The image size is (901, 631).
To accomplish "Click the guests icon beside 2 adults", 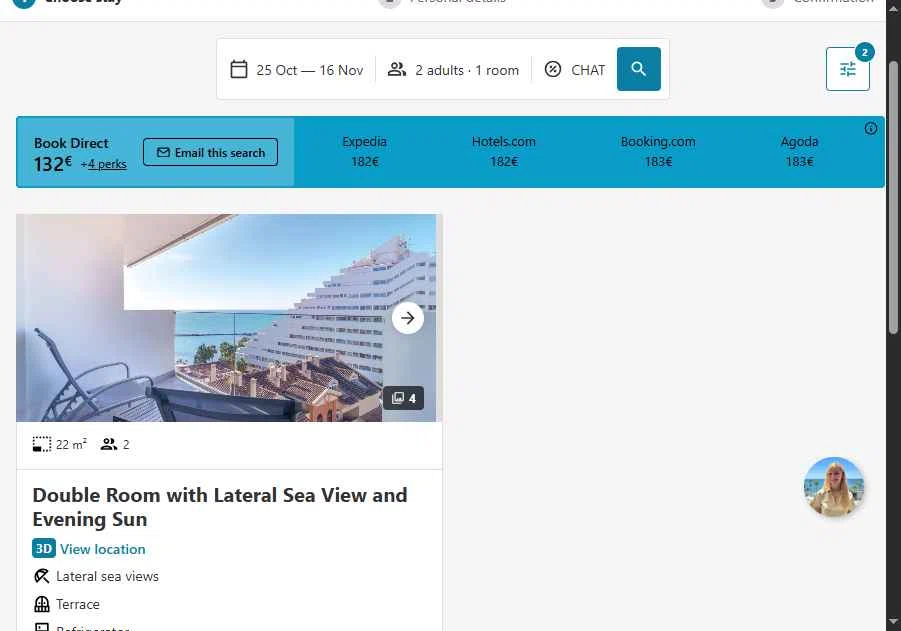I will (x=396, y=70).
